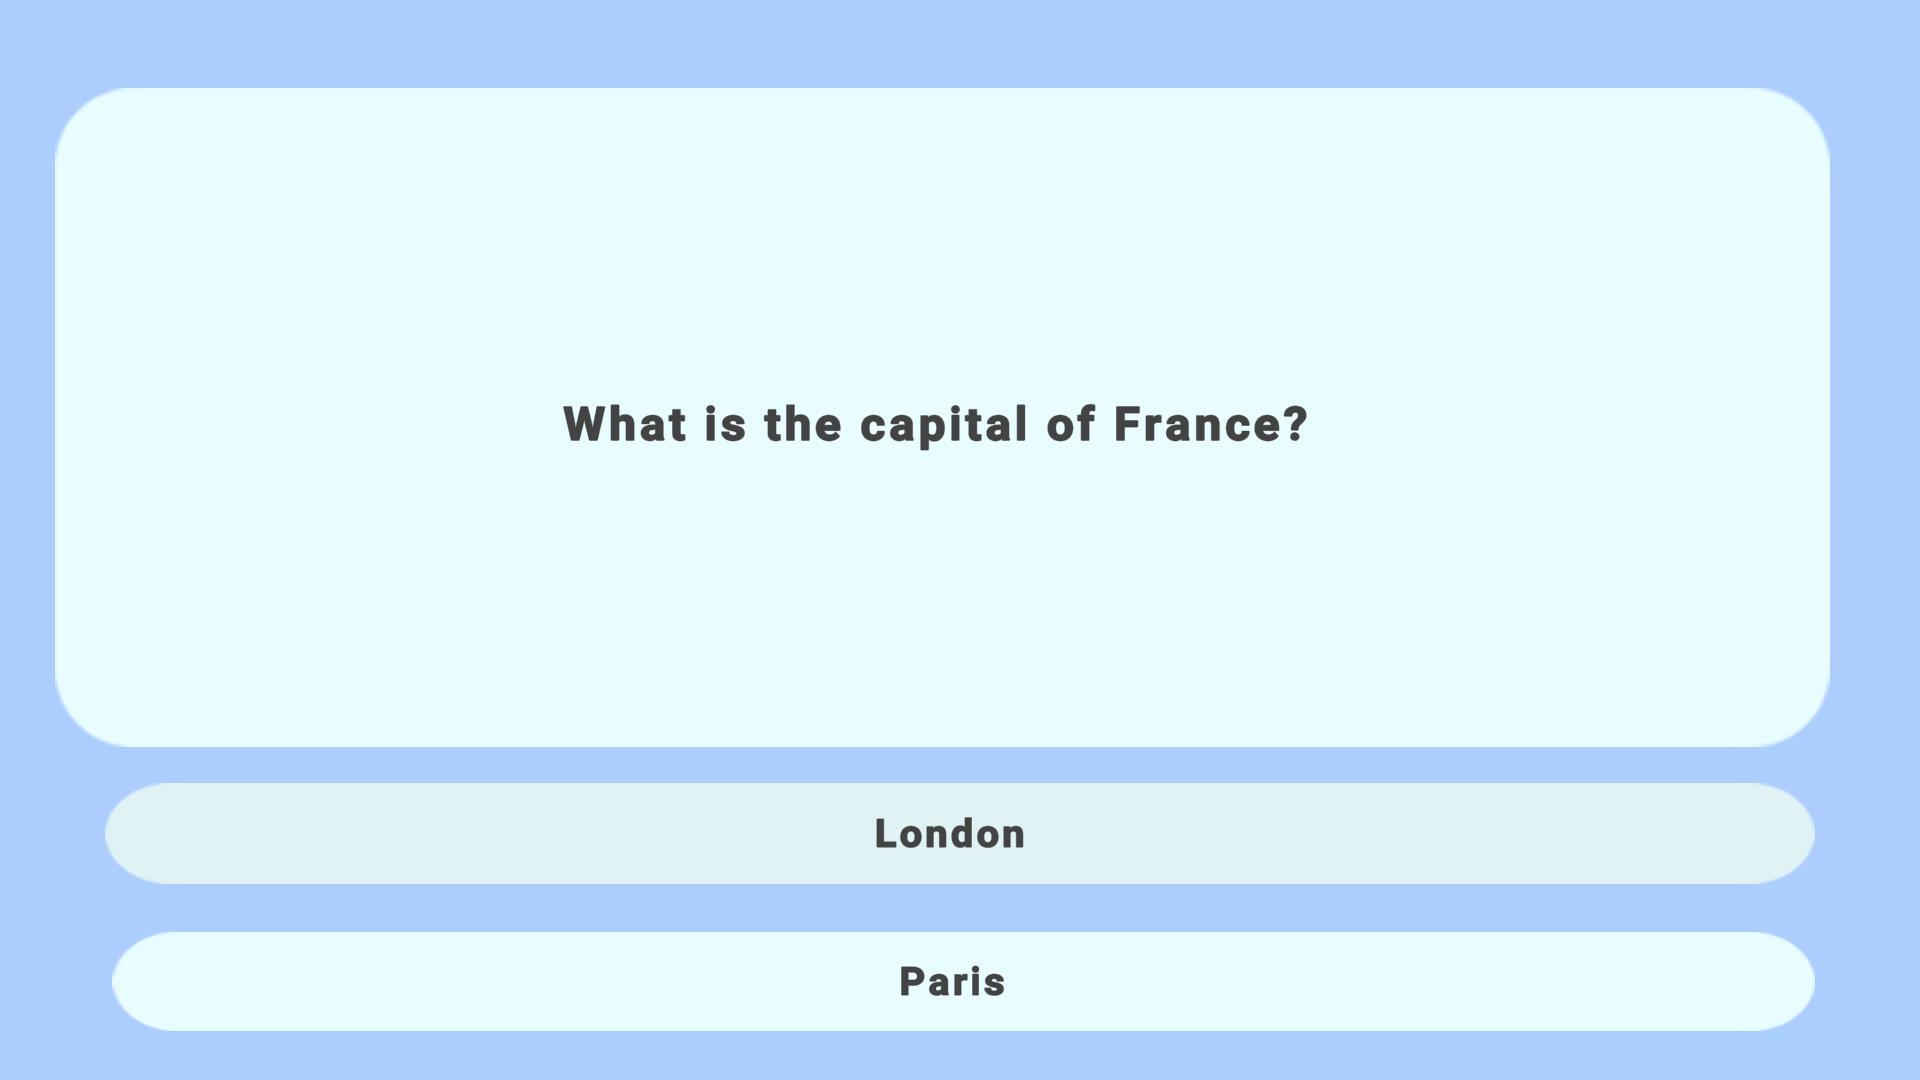Click the word 'France?' in question
The height and width of the screenshot is (1080, 1920).
click(x=1210, y=424)
